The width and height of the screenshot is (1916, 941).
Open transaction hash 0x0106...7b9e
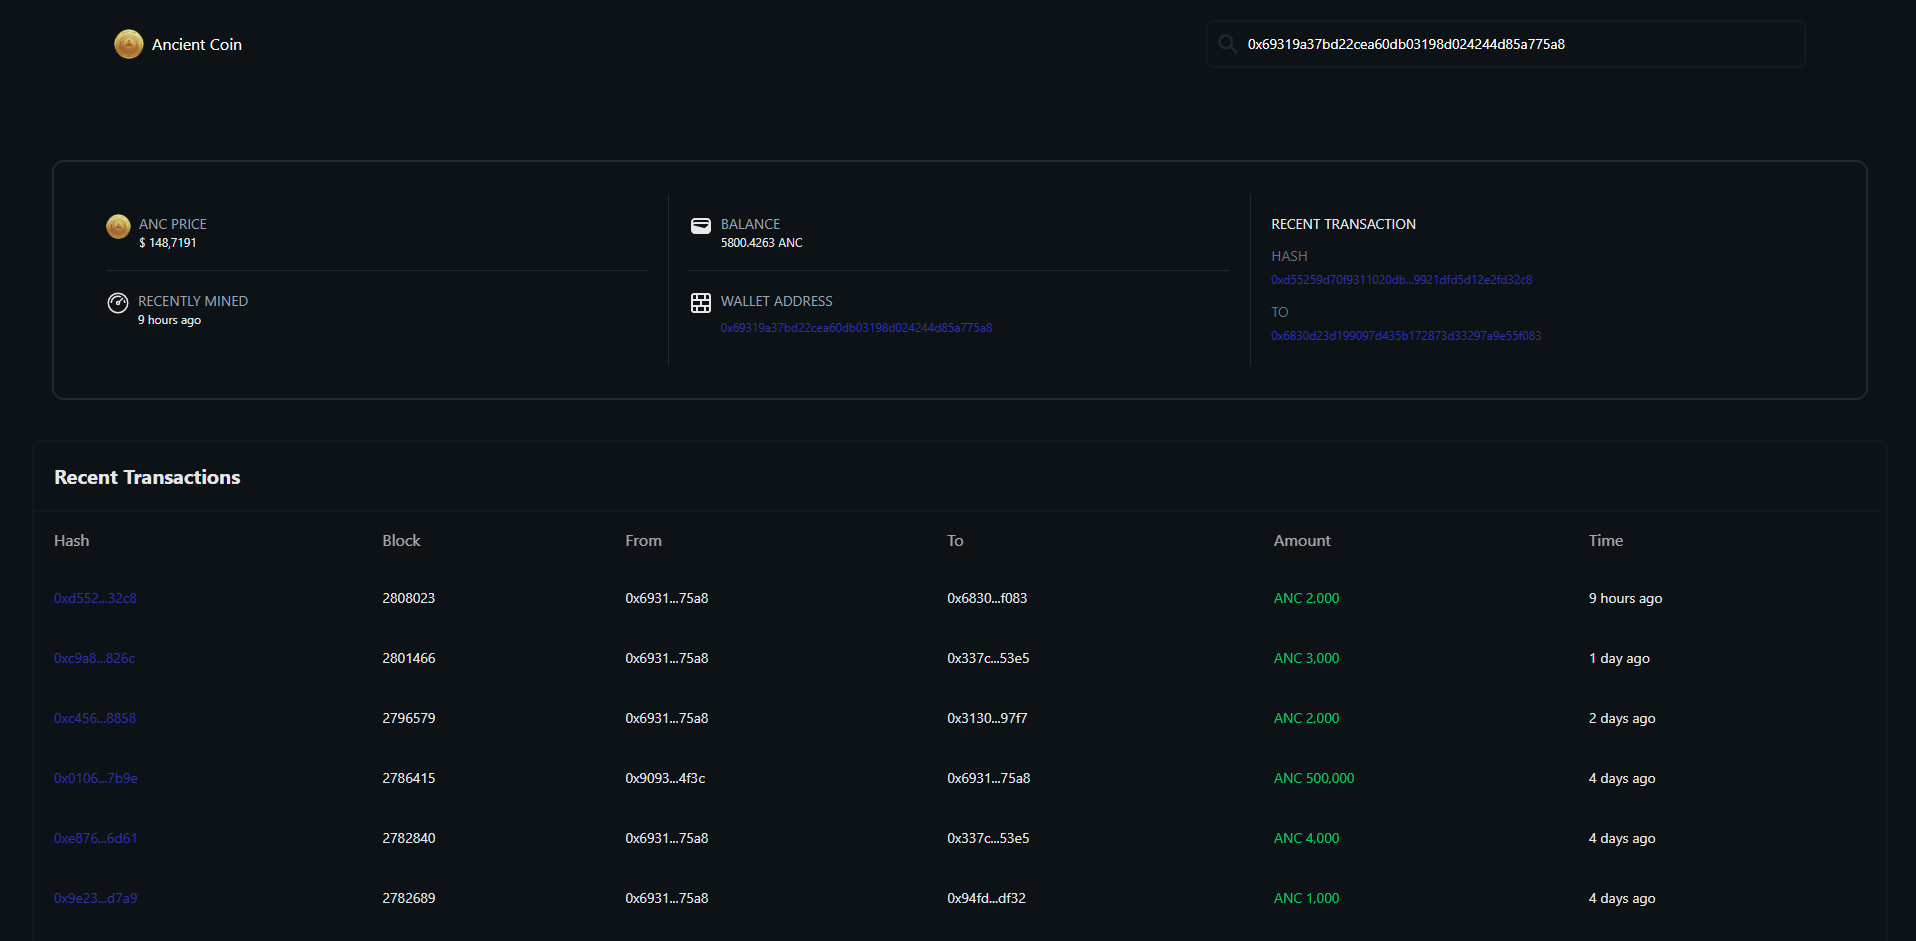click(x=96, y=778)
